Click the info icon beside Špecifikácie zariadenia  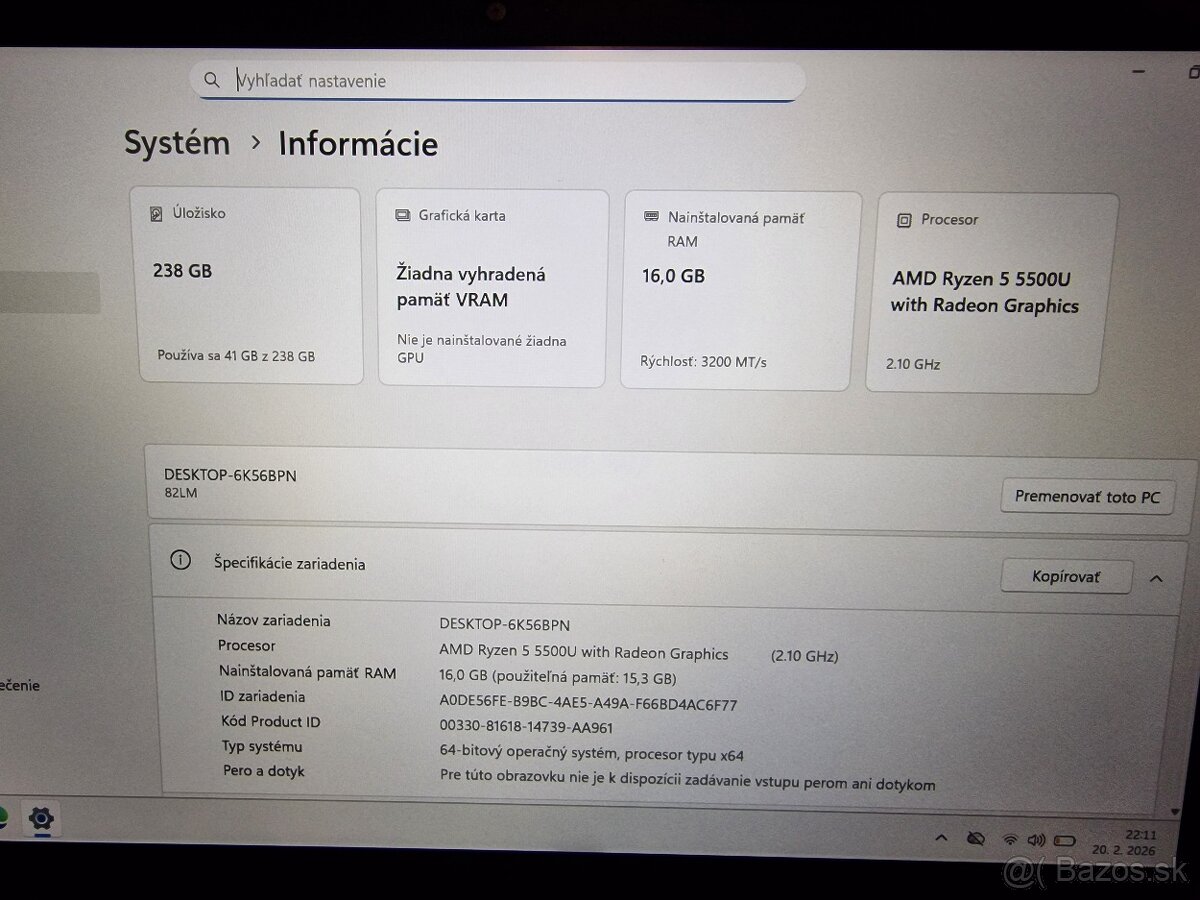pos(180,561)
